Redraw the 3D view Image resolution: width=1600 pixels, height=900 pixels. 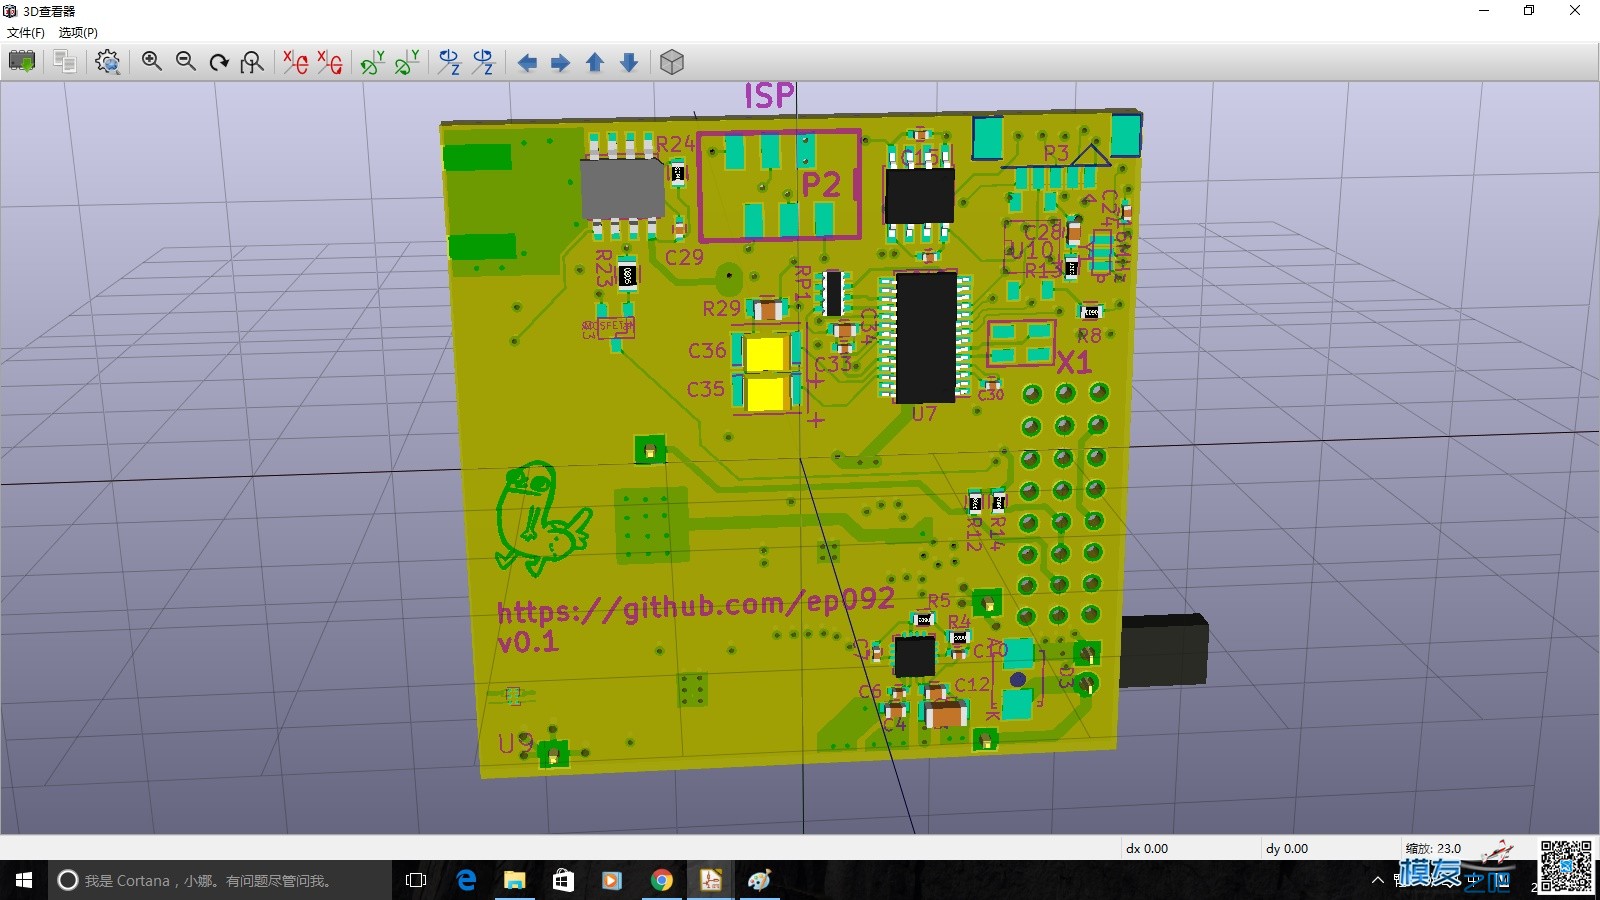coord(219,62)
